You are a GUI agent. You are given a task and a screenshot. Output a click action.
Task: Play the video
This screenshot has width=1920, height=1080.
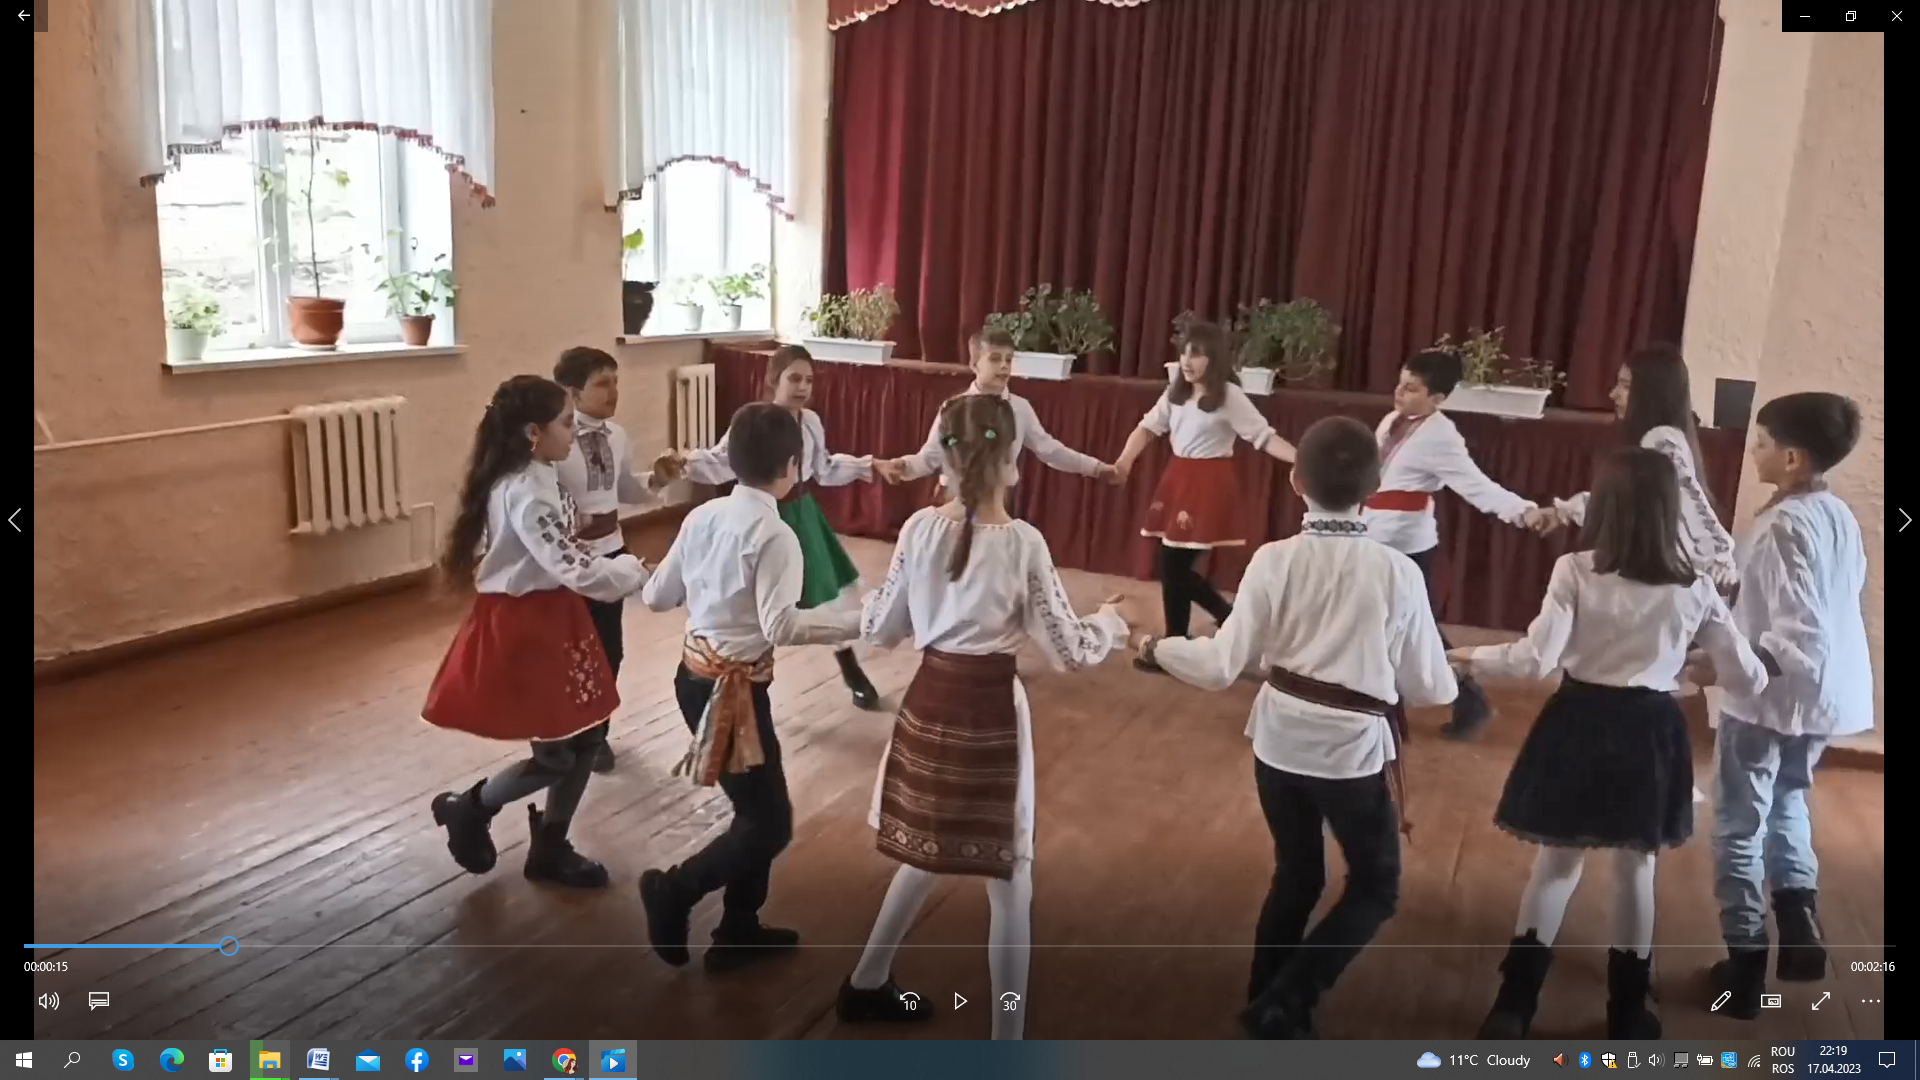960,1001
